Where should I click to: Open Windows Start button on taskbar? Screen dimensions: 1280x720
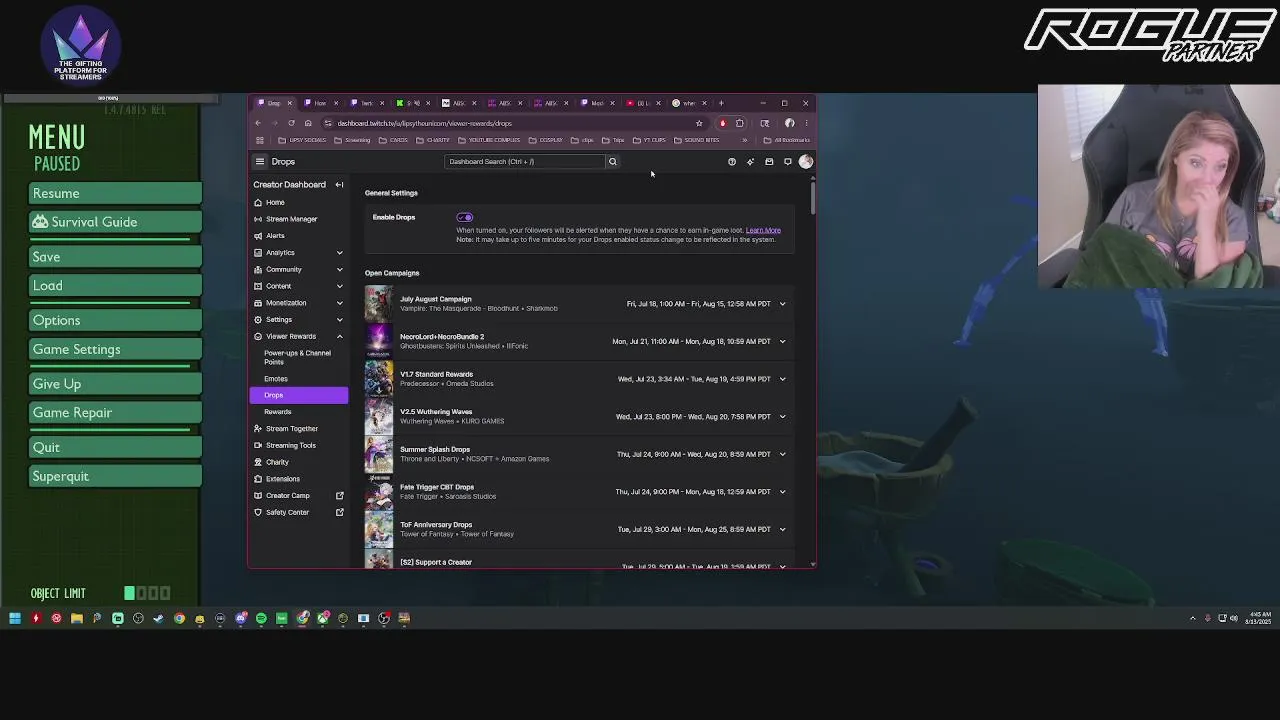15,619
